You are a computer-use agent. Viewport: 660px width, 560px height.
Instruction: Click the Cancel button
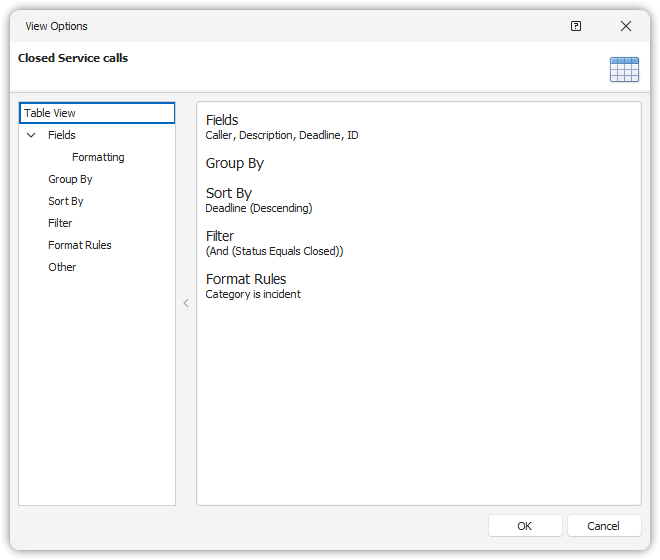click(x=604, y=526)
